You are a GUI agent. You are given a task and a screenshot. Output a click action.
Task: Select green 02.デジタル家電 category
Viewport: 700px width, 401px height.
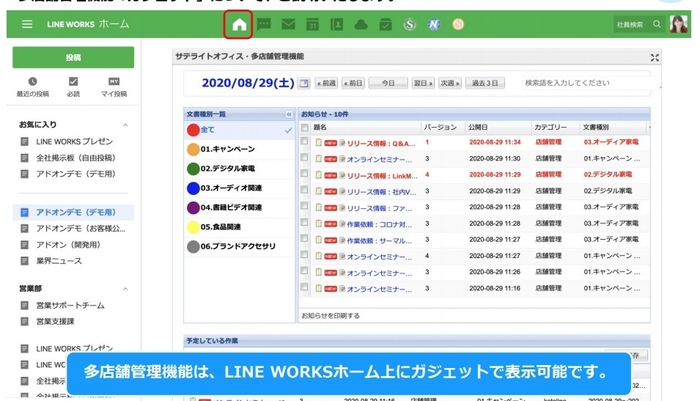[x=239, y=169]
